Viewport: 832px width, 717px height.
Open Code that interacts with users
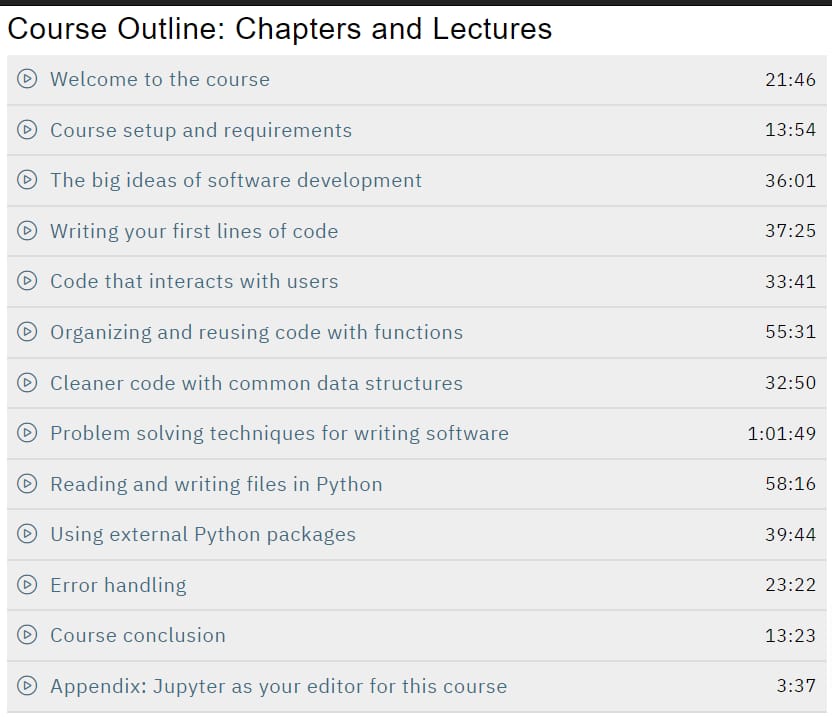pos(194,281)
